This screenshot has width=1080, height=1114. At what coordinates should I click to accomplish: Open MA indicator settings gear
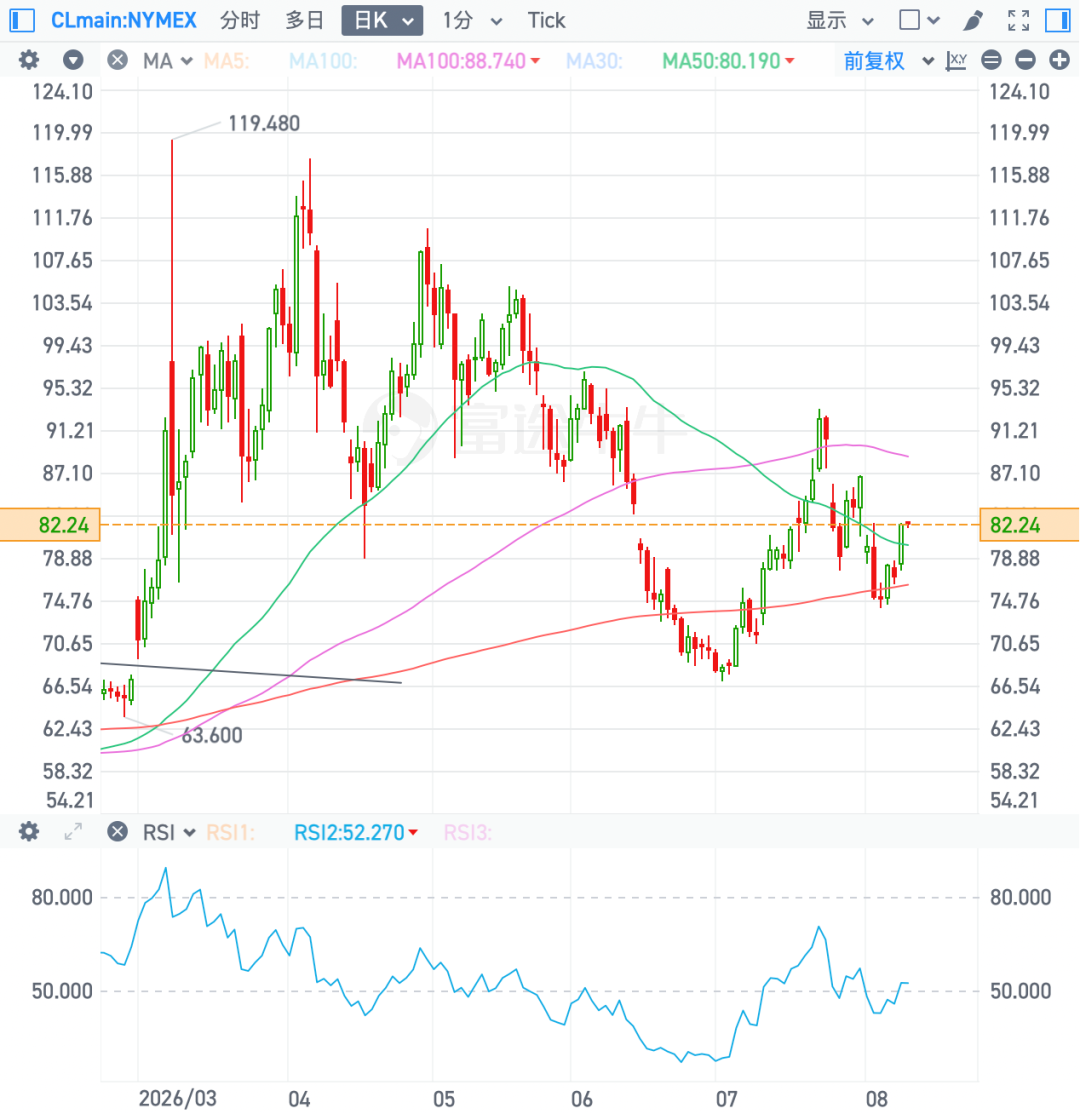pyautogui.click(x=28, y=60)
